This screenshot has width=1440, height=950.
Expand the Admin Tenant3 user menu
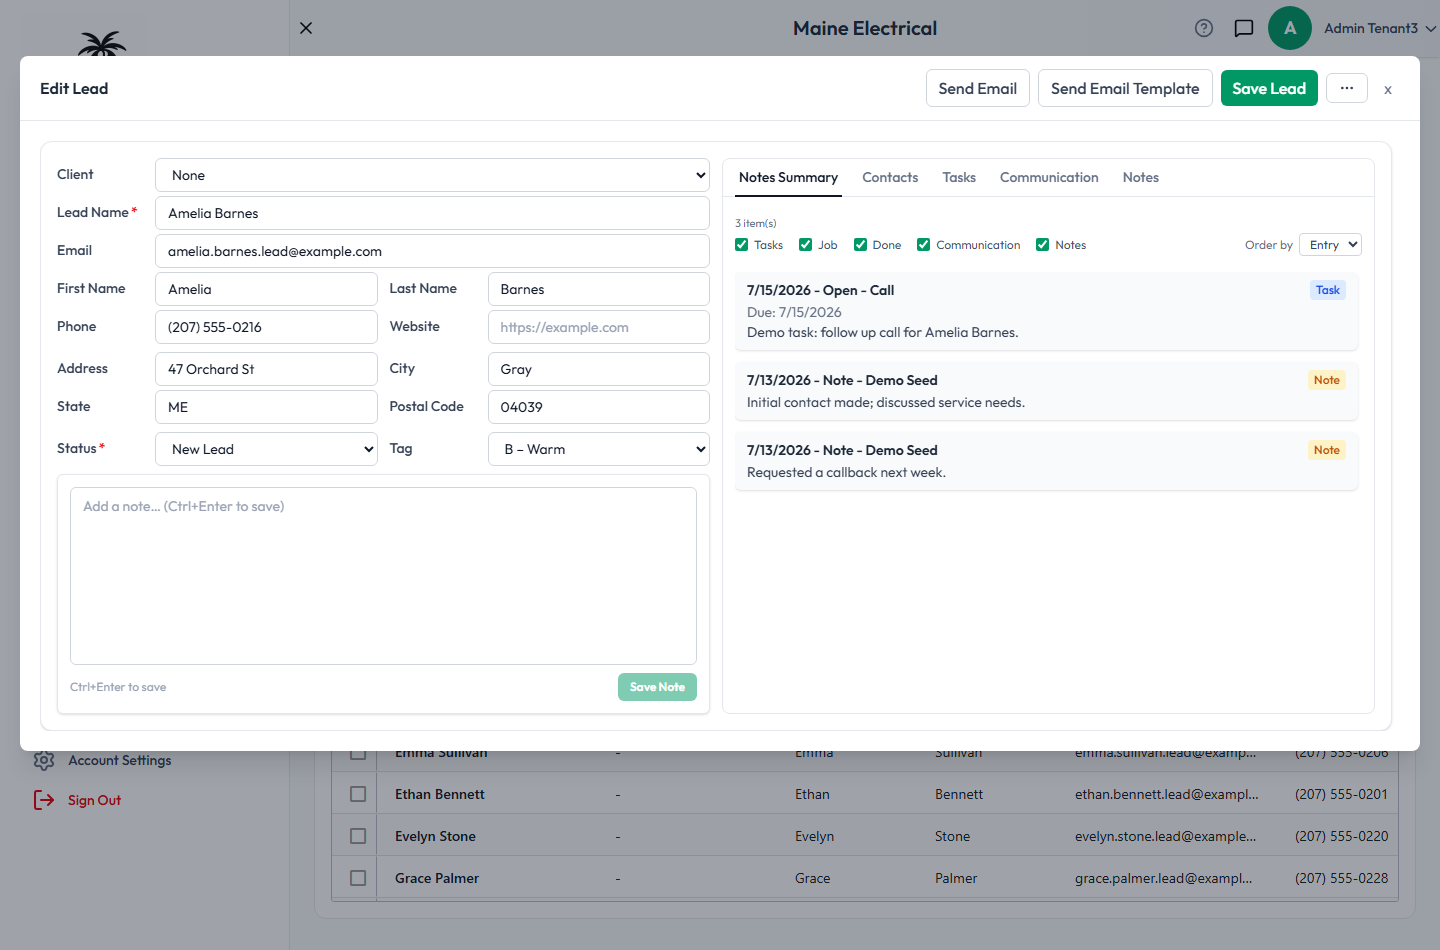pyautogui.click(x=1380, y=28)
